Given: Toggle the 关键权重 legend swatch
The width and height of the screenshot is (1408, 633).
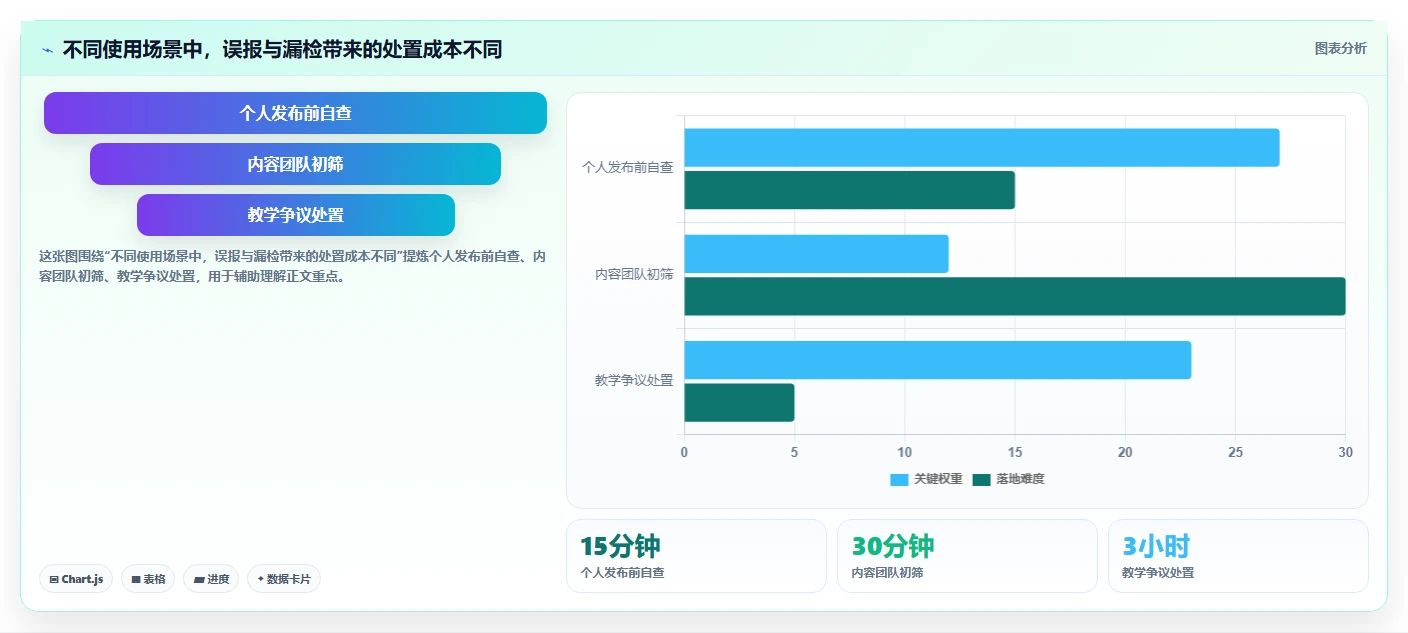Looking at the screenshot, I should [899, 480].
